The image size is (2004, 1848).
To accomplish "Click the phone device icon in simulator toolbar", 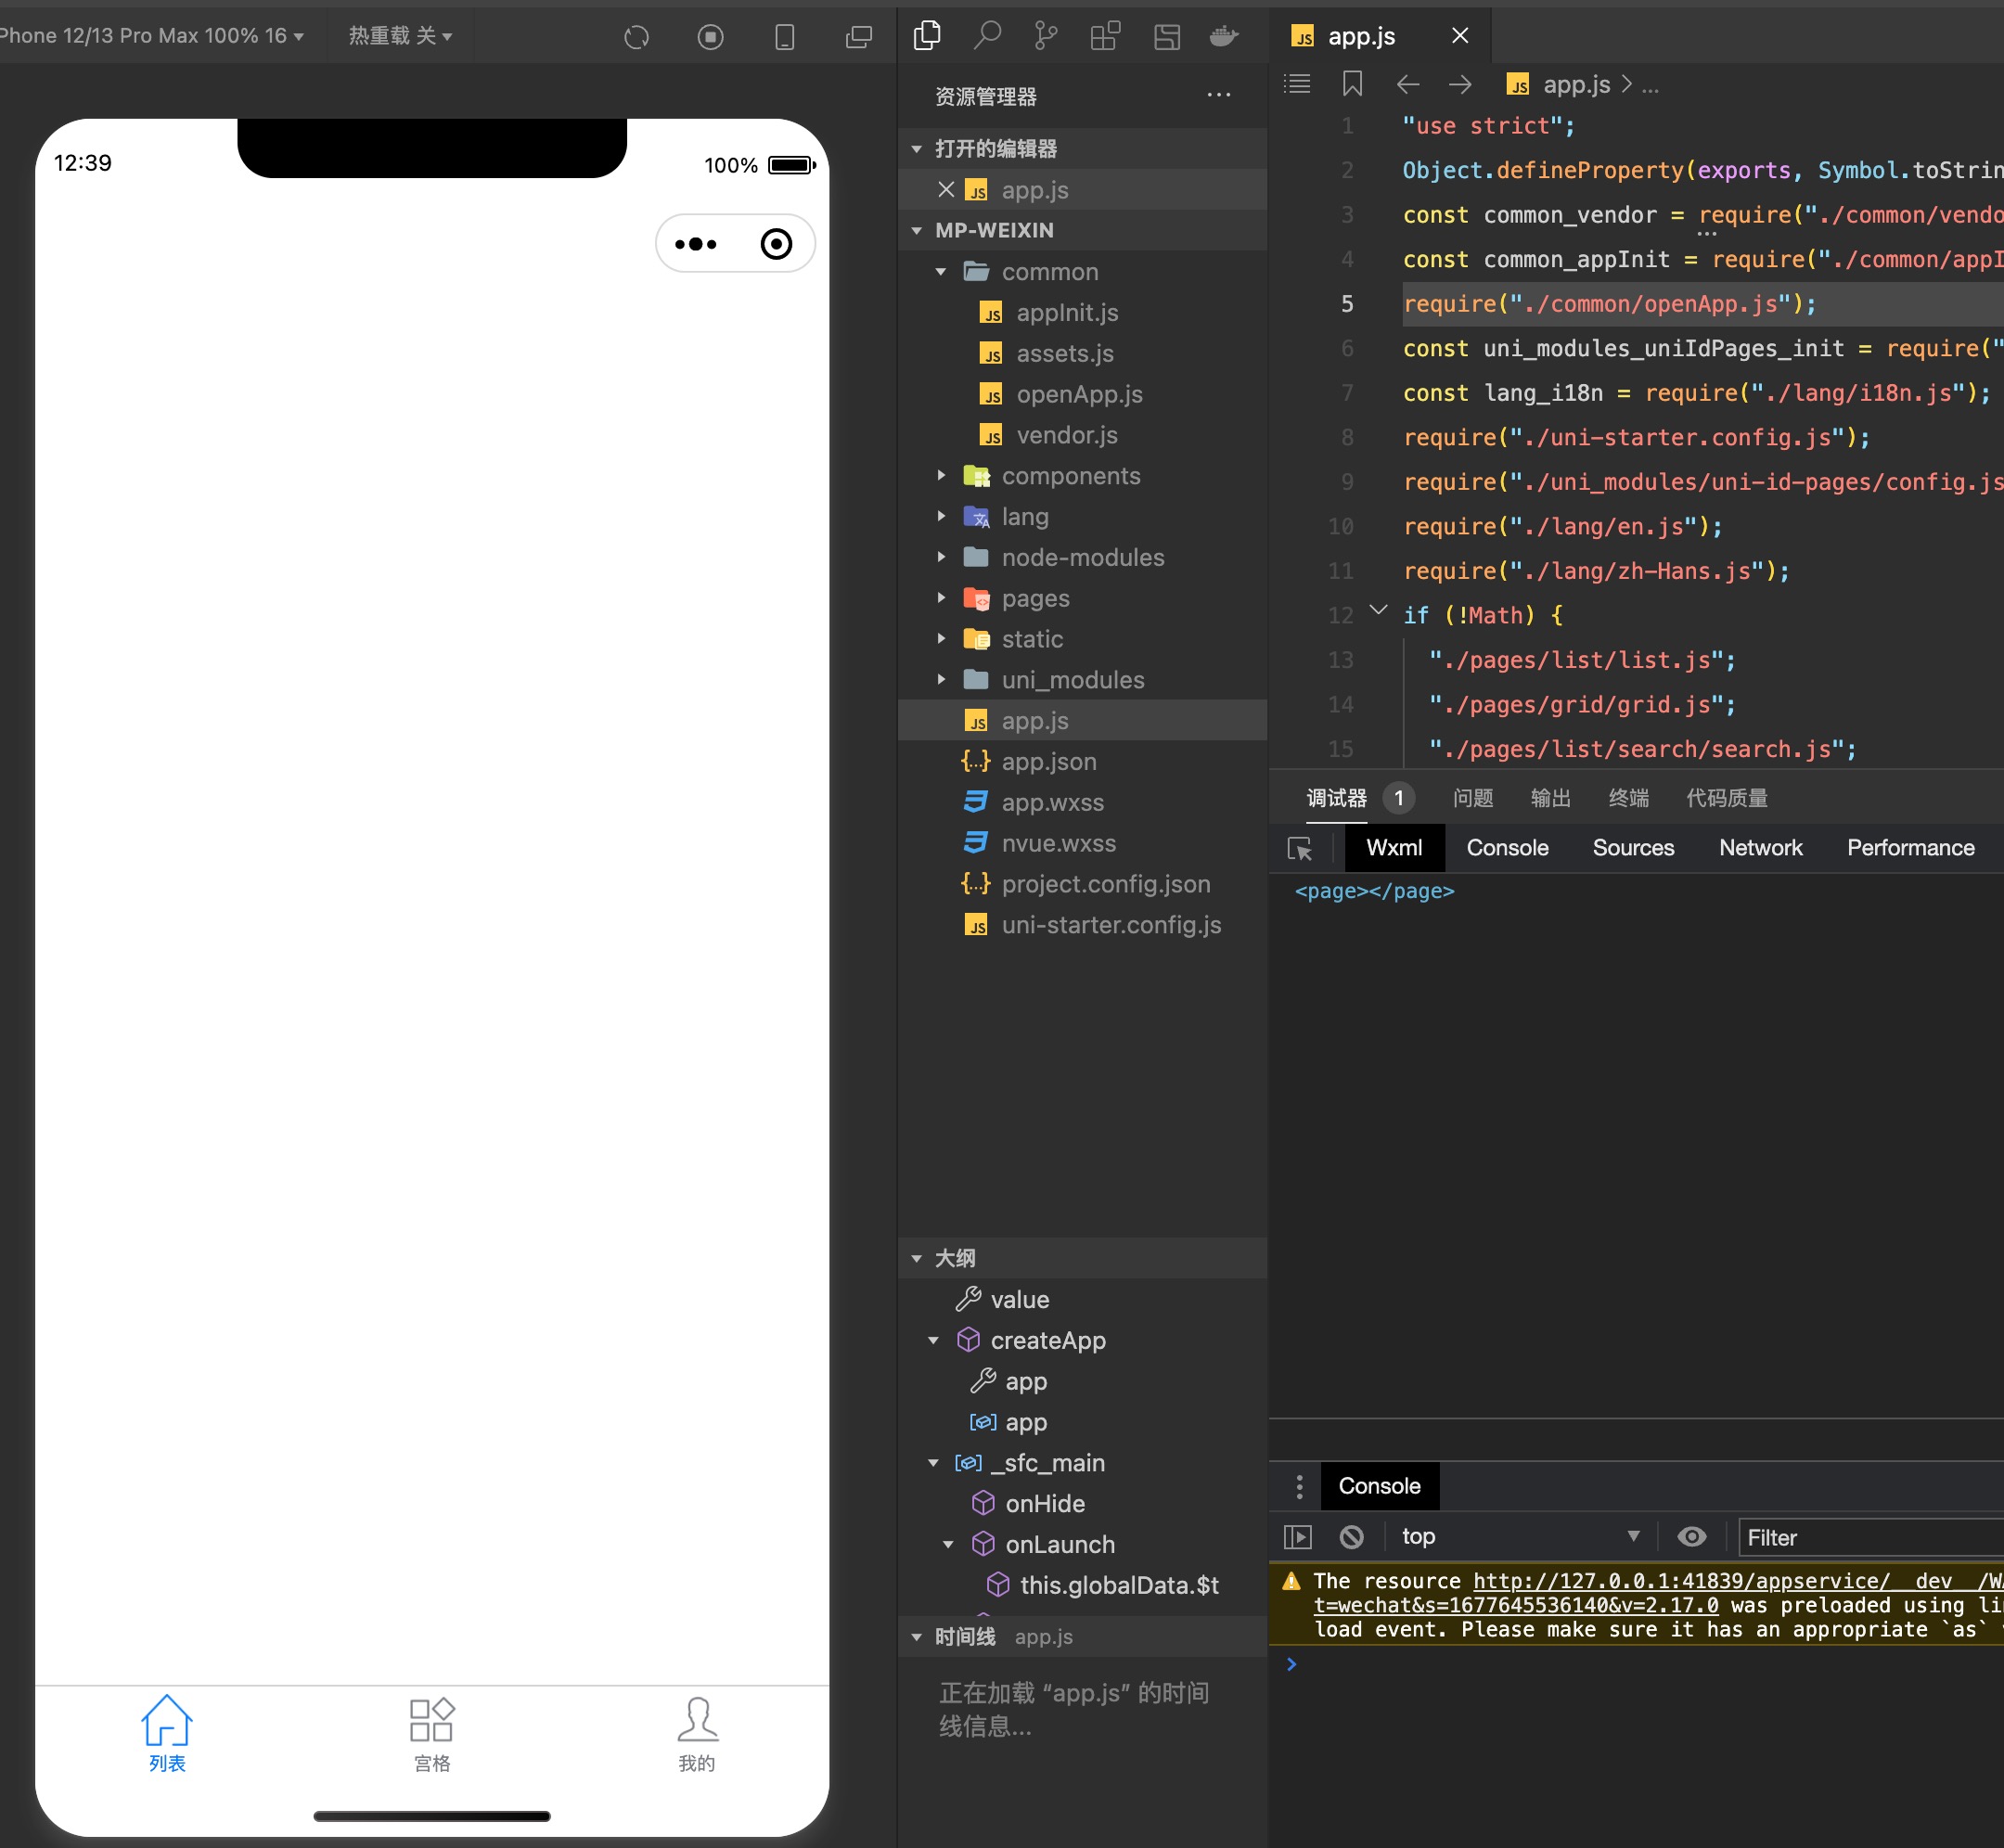I will point(785,37).
